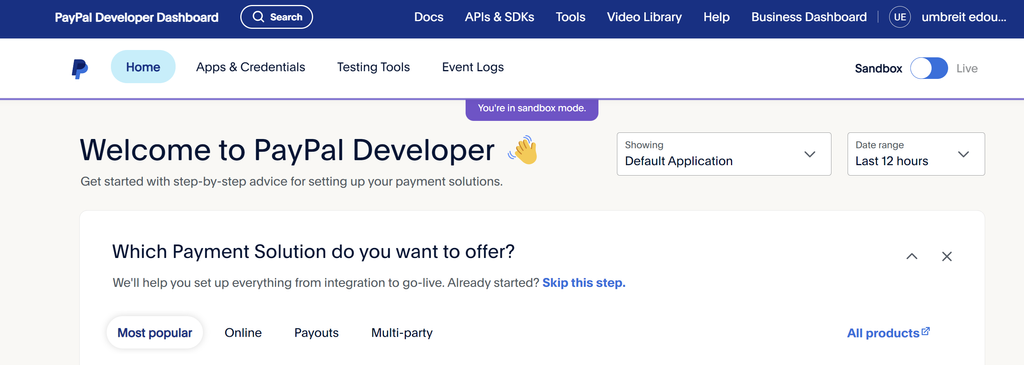Open the Search button
Image resolution: width=1024 pixels, height=365 pixels.
[277, 17]
